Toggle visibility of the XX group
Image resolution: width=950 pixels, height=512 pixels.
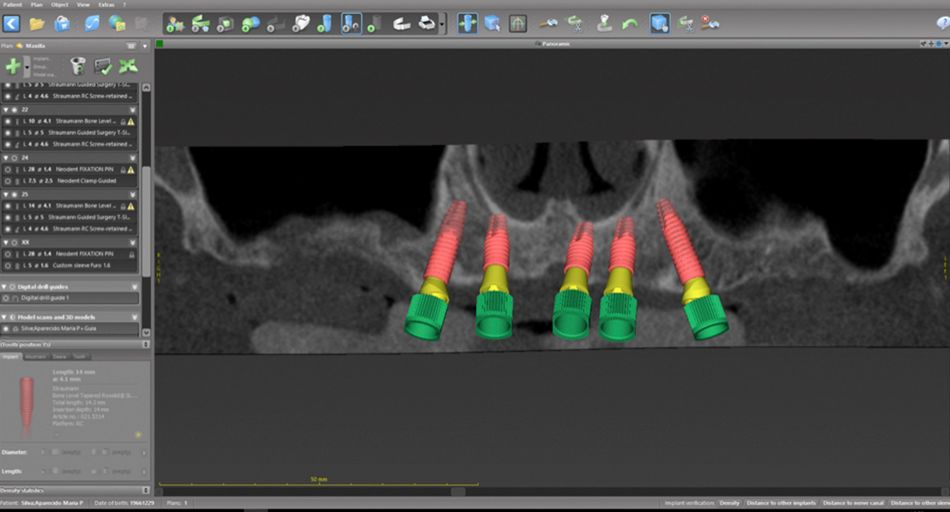(x=15, y=242)
